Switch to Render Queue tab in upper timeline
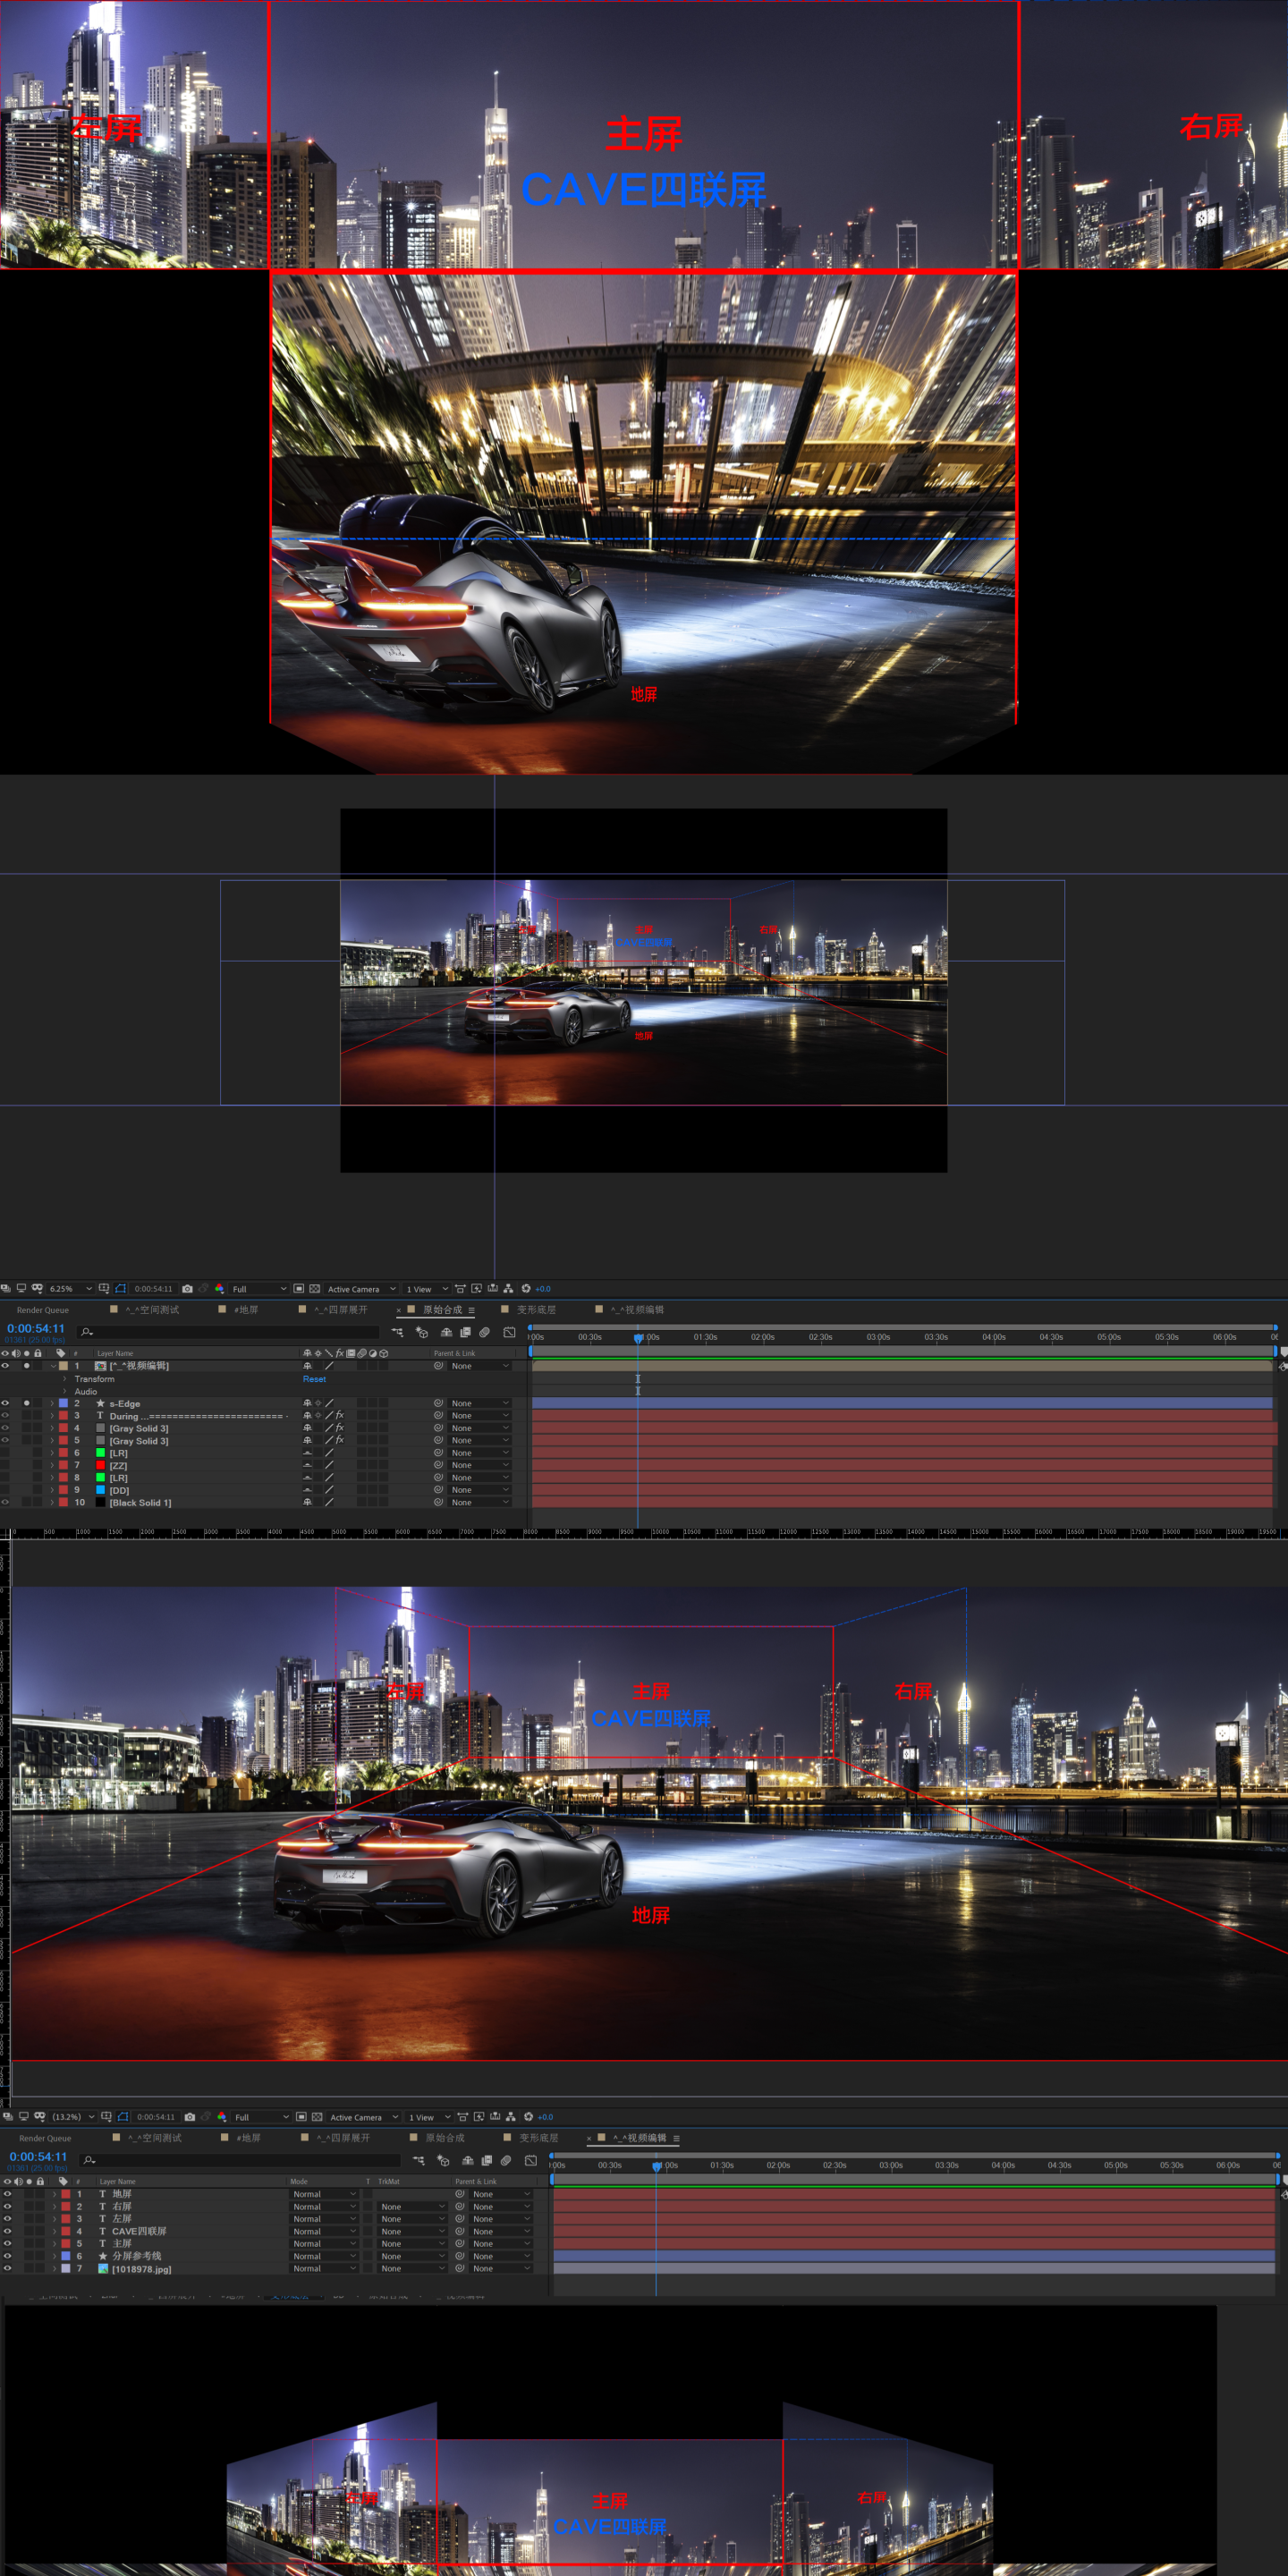 tap(43, 1310)
